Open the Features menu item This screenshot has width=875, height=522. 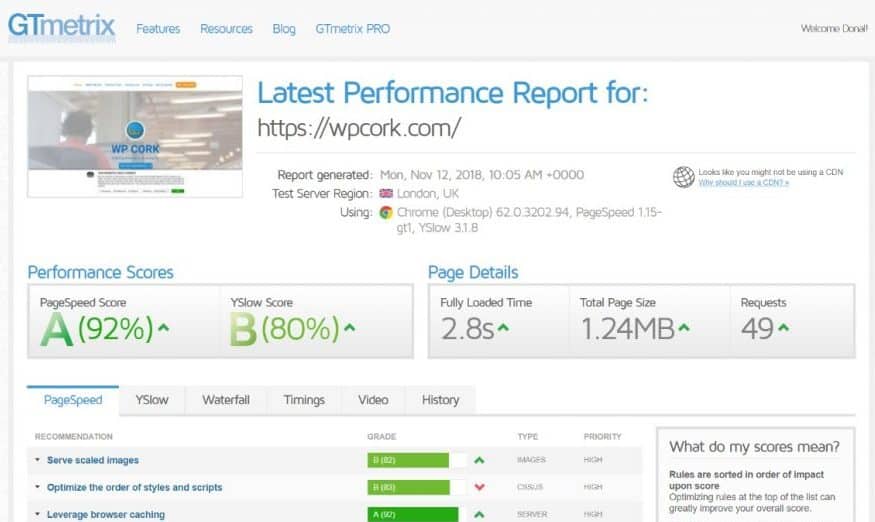click(158, 28)
